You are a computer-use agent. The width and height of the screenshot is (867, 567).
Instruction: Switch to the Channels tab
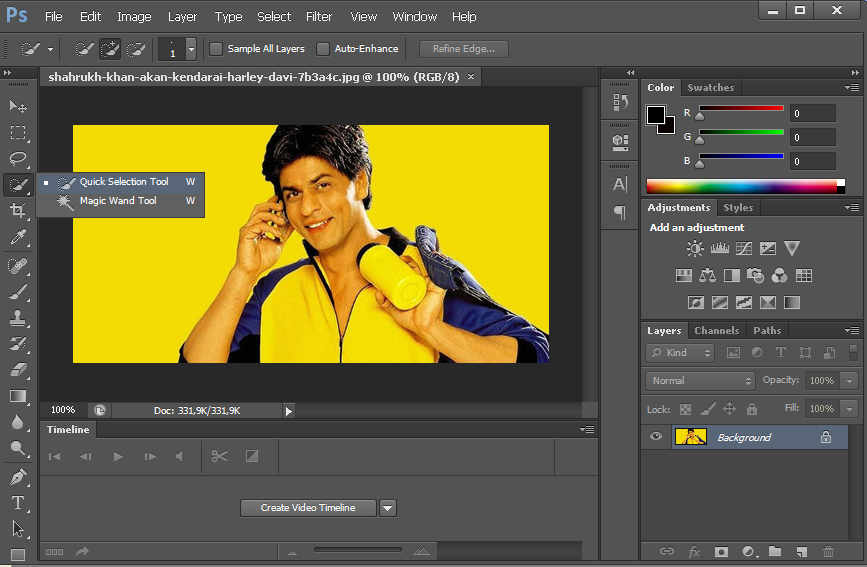(x=717, y=330)
